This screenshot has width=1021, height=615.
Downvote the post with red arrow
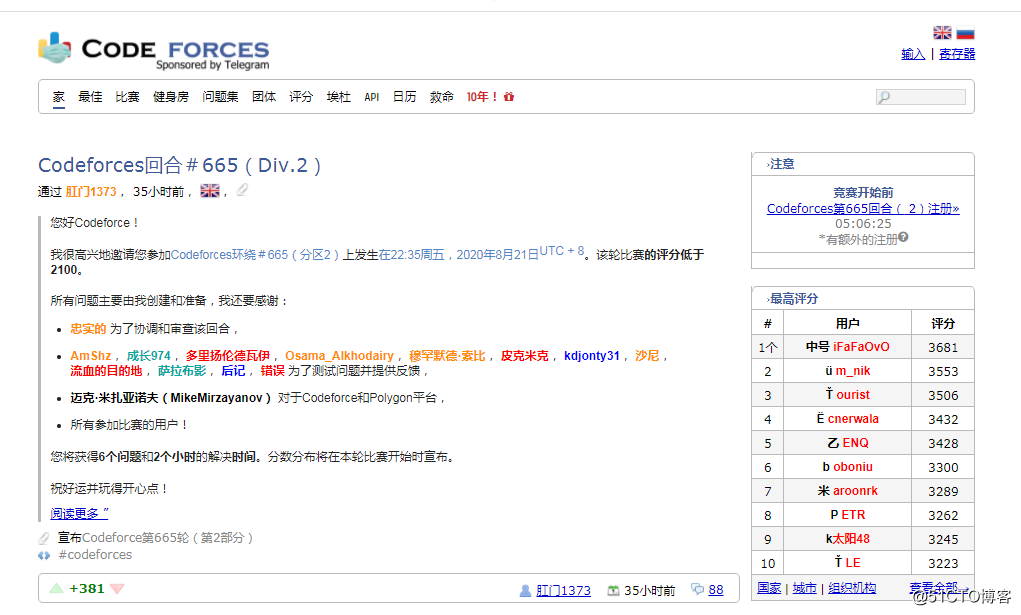tap(117, 589)
